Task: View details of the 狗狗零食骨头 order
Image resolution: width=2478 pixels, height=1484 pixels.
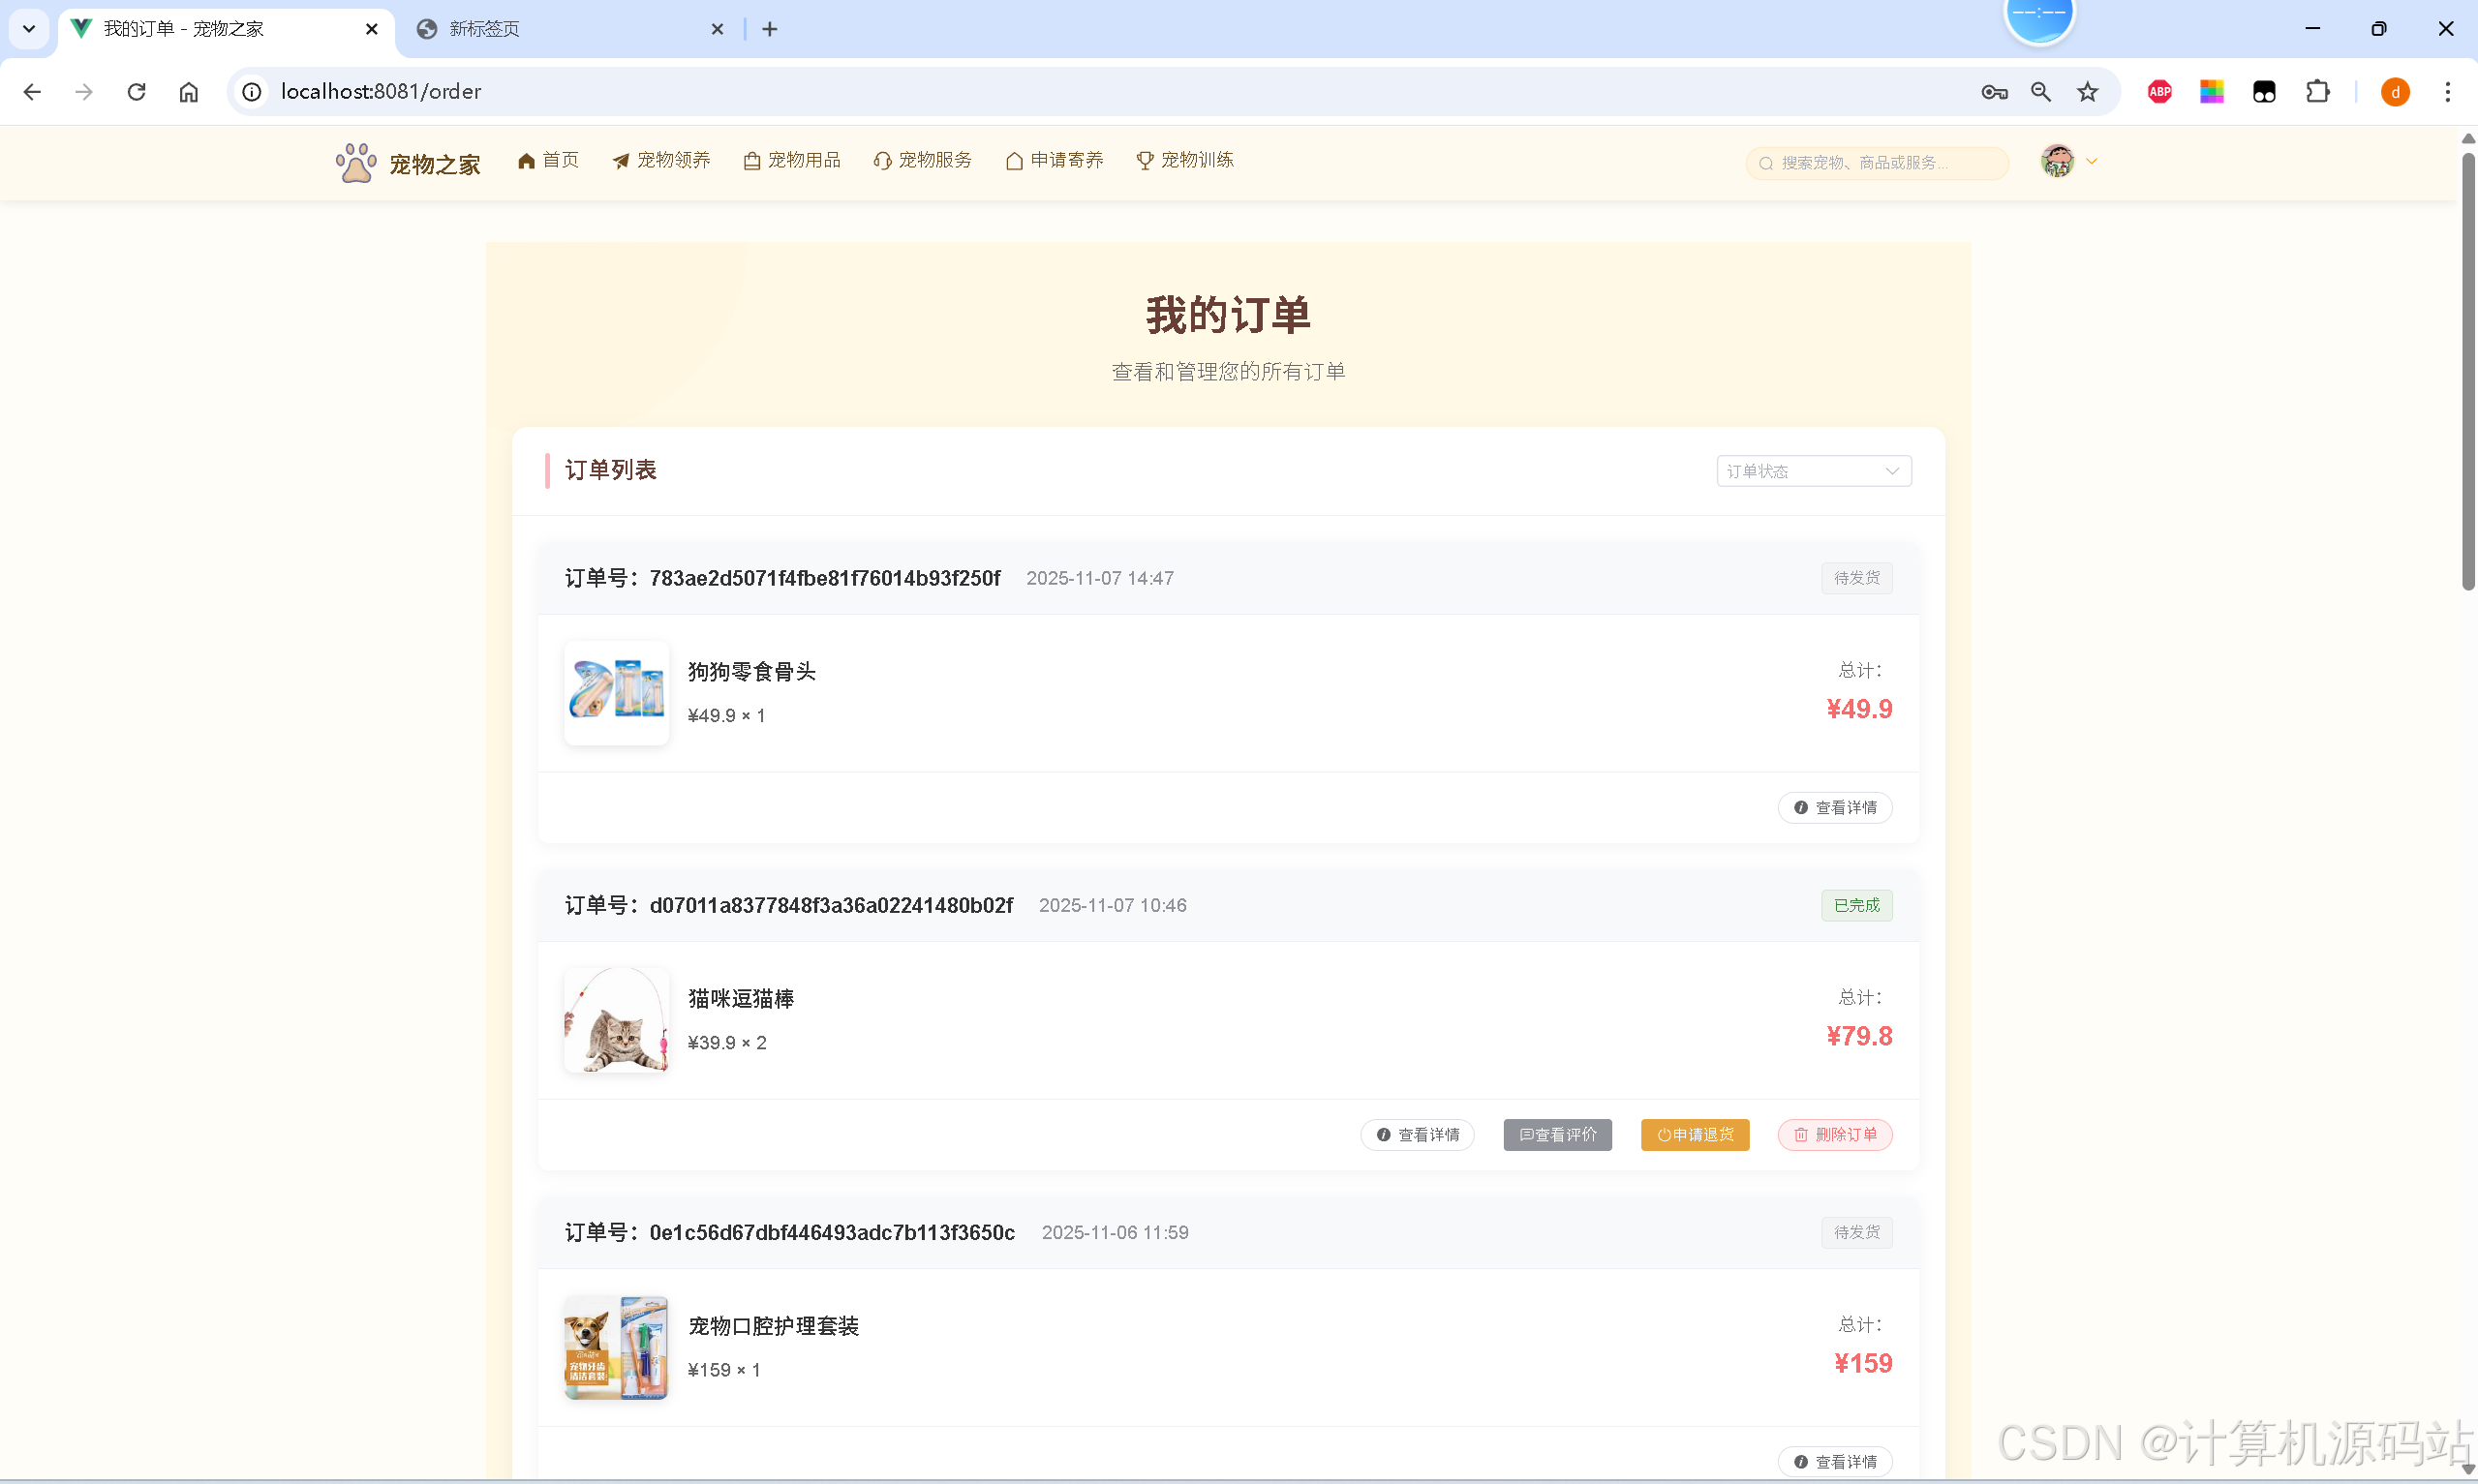Action: click(1834, 808)
